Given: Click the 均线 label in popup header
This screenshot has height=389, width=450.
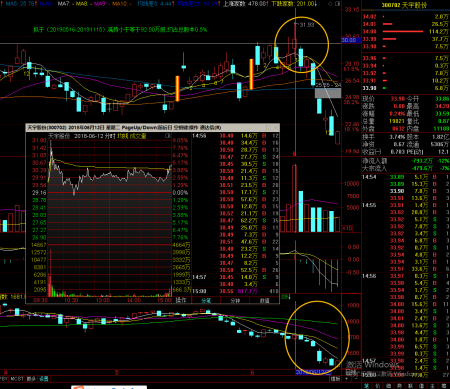Looking at the screenshot, I should click(123, 136).
